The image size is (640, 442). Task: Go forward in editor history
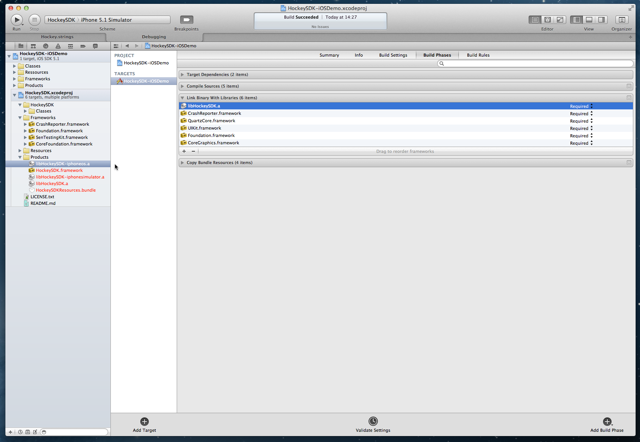[x=136, y=46]
